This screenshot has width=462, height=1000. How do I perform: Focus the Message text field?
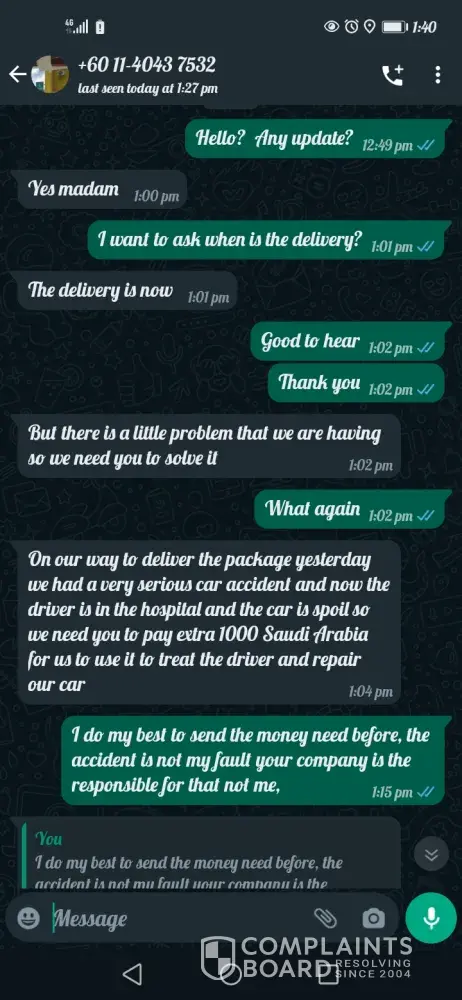click(x=179, y=919)
